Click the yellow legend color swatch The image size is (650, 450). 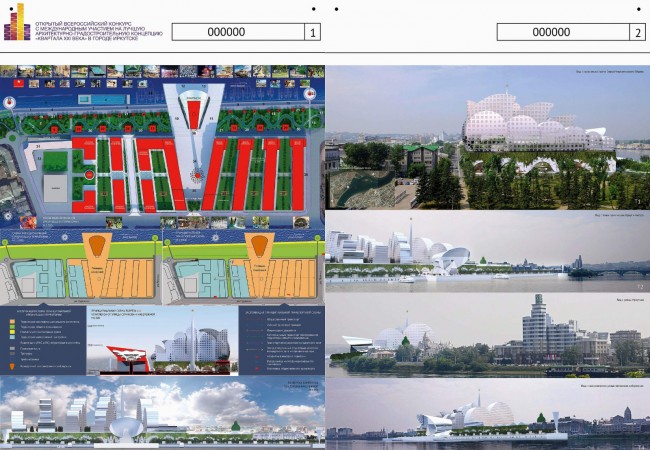coord(13,332)
